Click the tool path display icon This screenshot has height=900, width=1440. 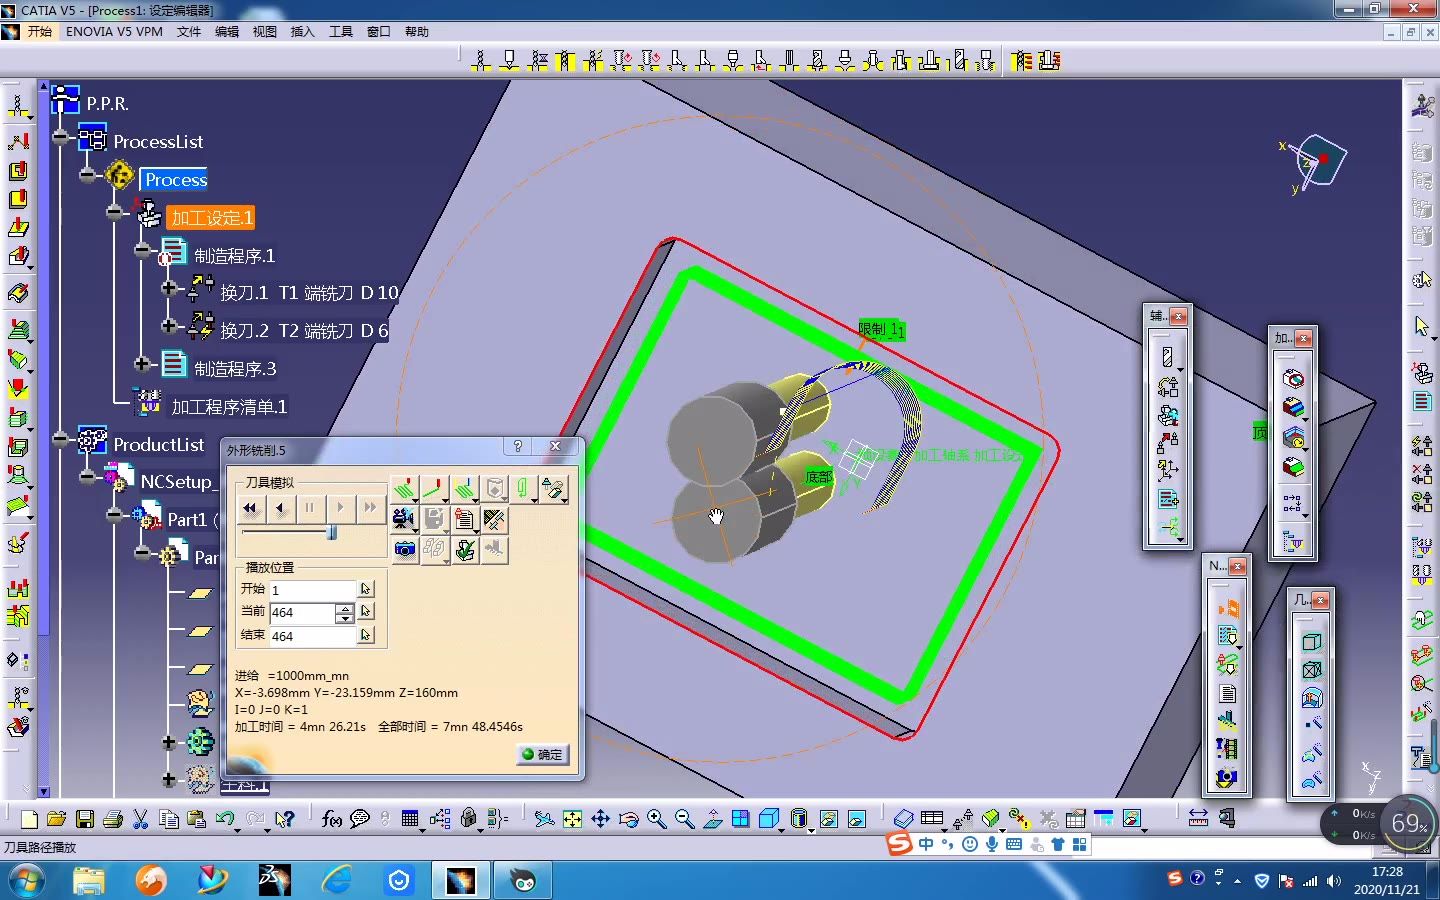pyautogui.click(x=404, y=488)
